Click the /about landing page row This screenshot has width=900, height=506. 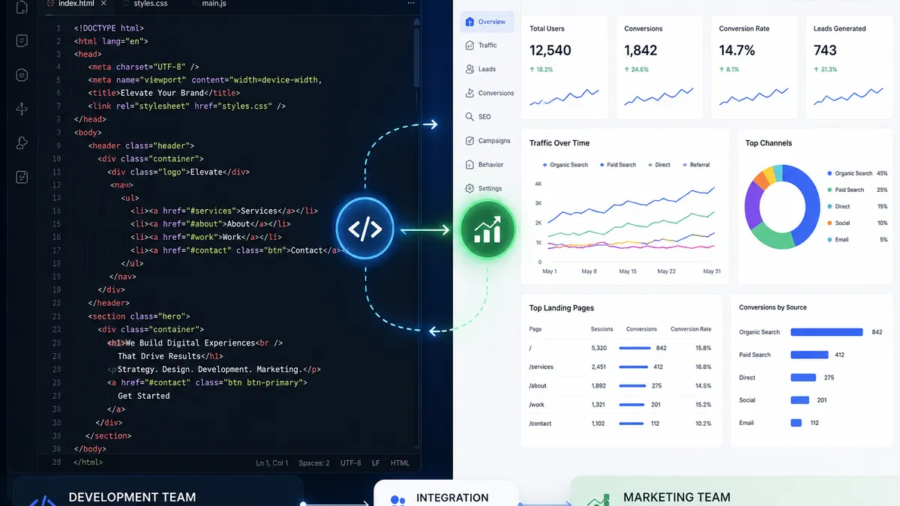(x=620, y=386)
